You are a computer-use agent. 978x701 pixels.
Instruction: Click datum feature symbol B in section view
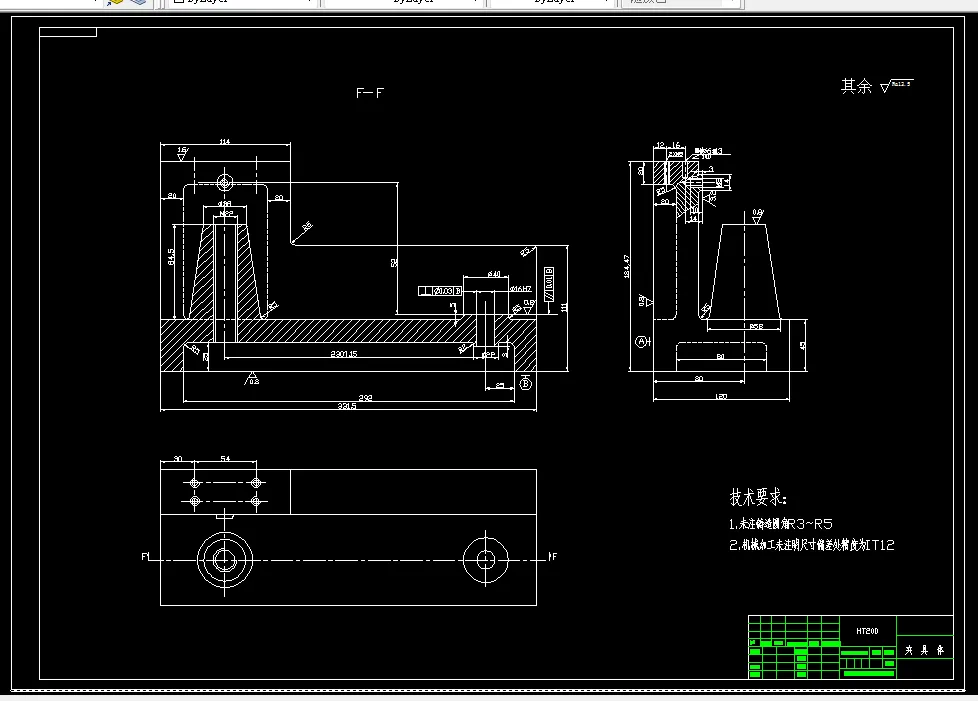[x=525, y=383]
